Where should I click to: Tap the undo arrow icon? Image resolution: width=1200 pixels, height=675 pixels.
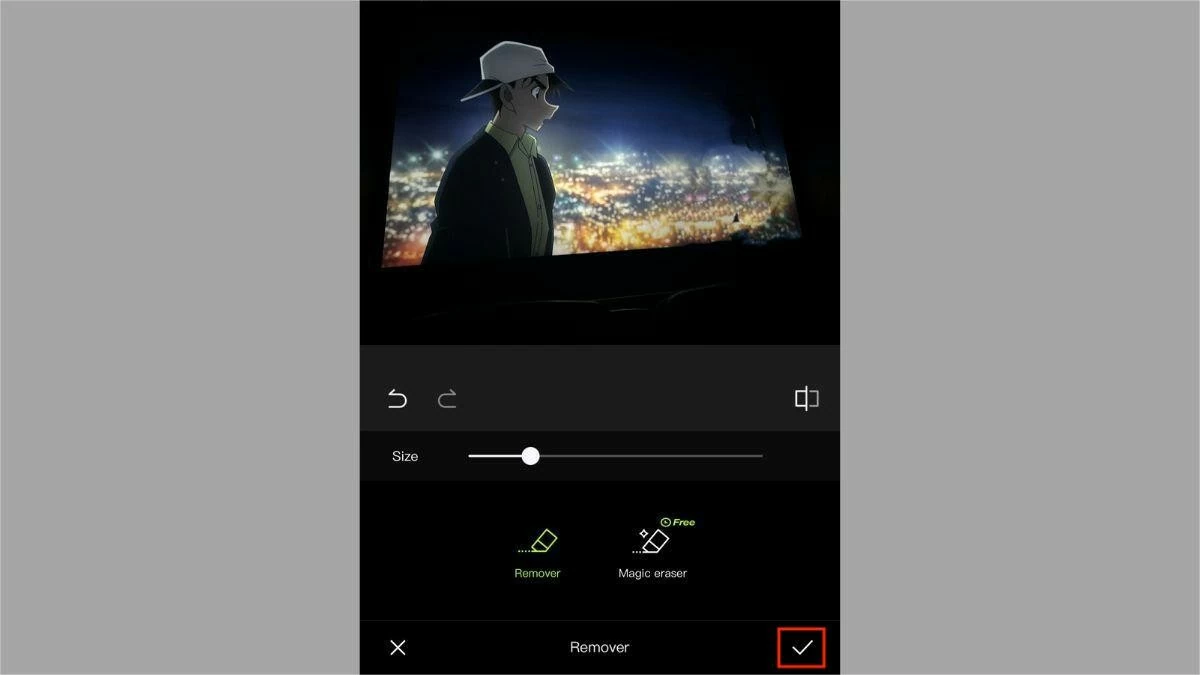tap(397, 400)
